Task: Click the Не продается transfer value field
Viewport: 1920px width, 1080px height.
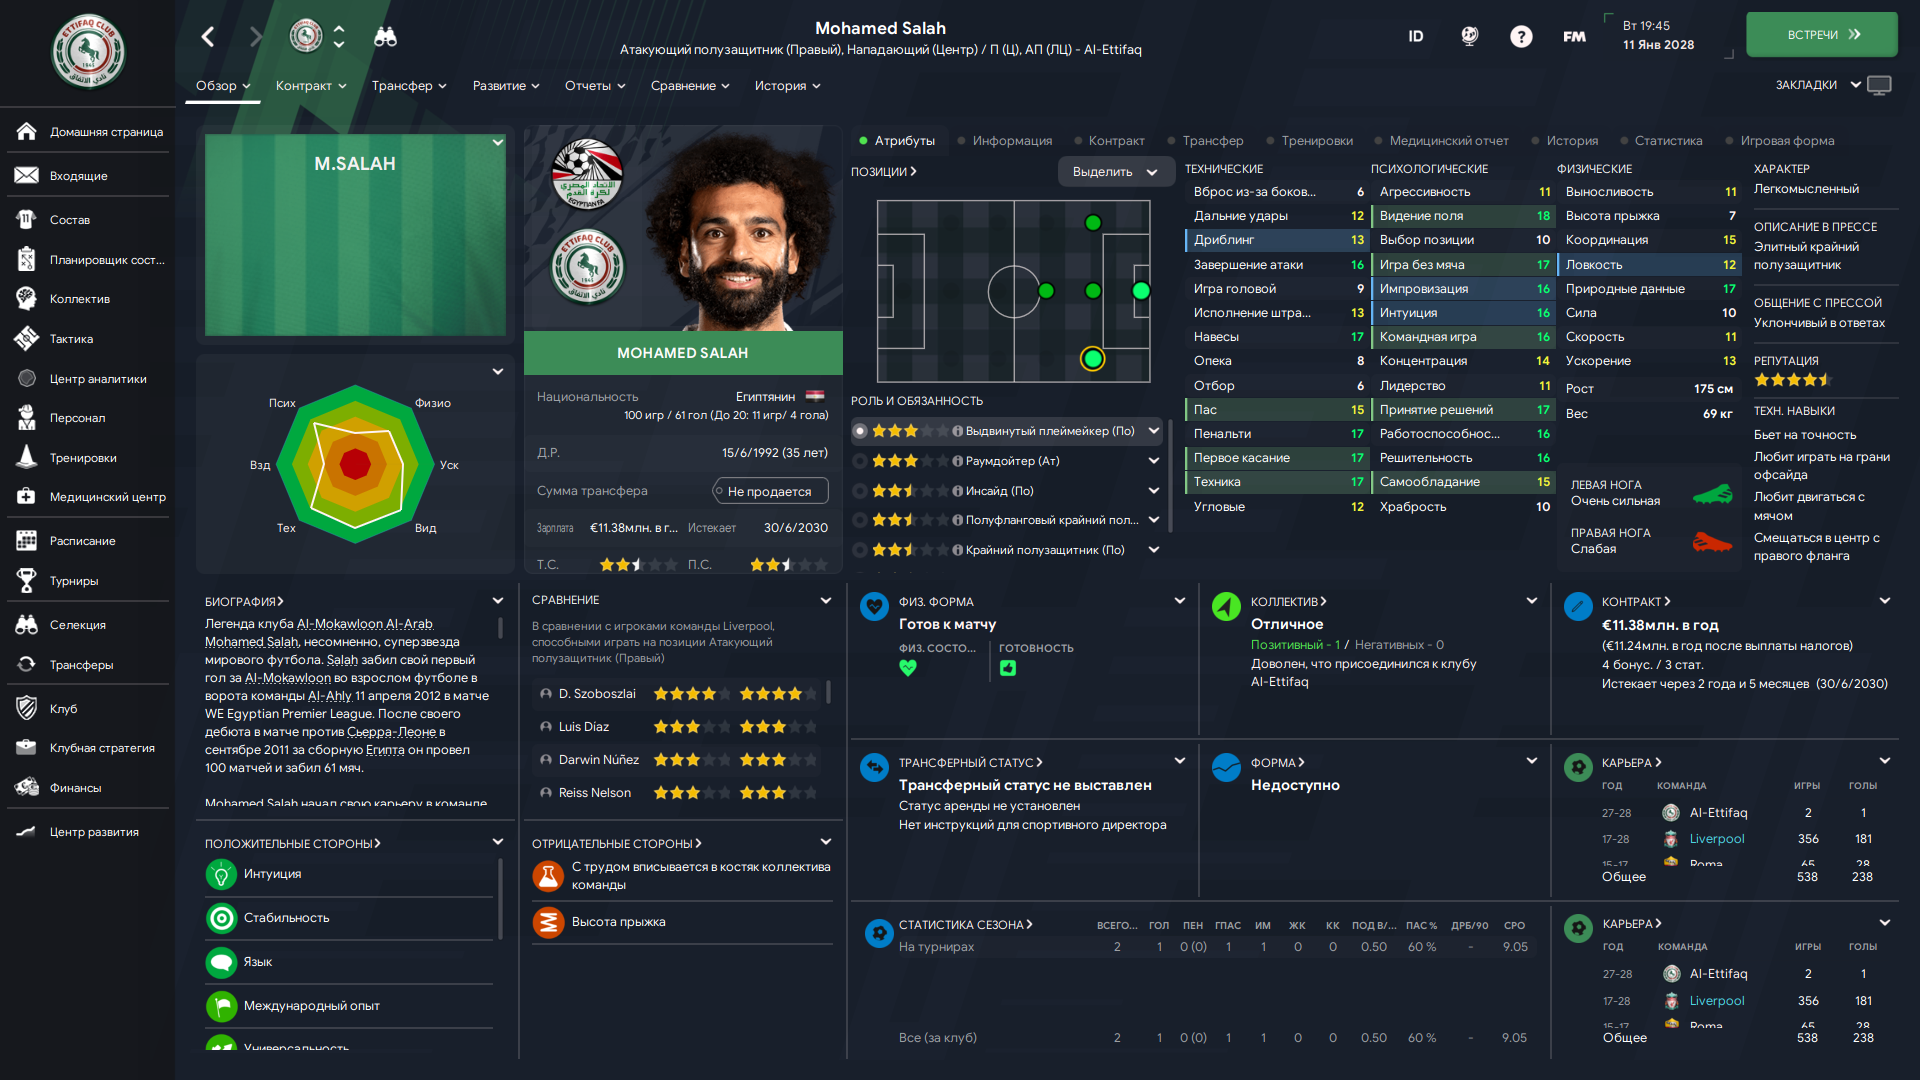Action: [770, 491]
